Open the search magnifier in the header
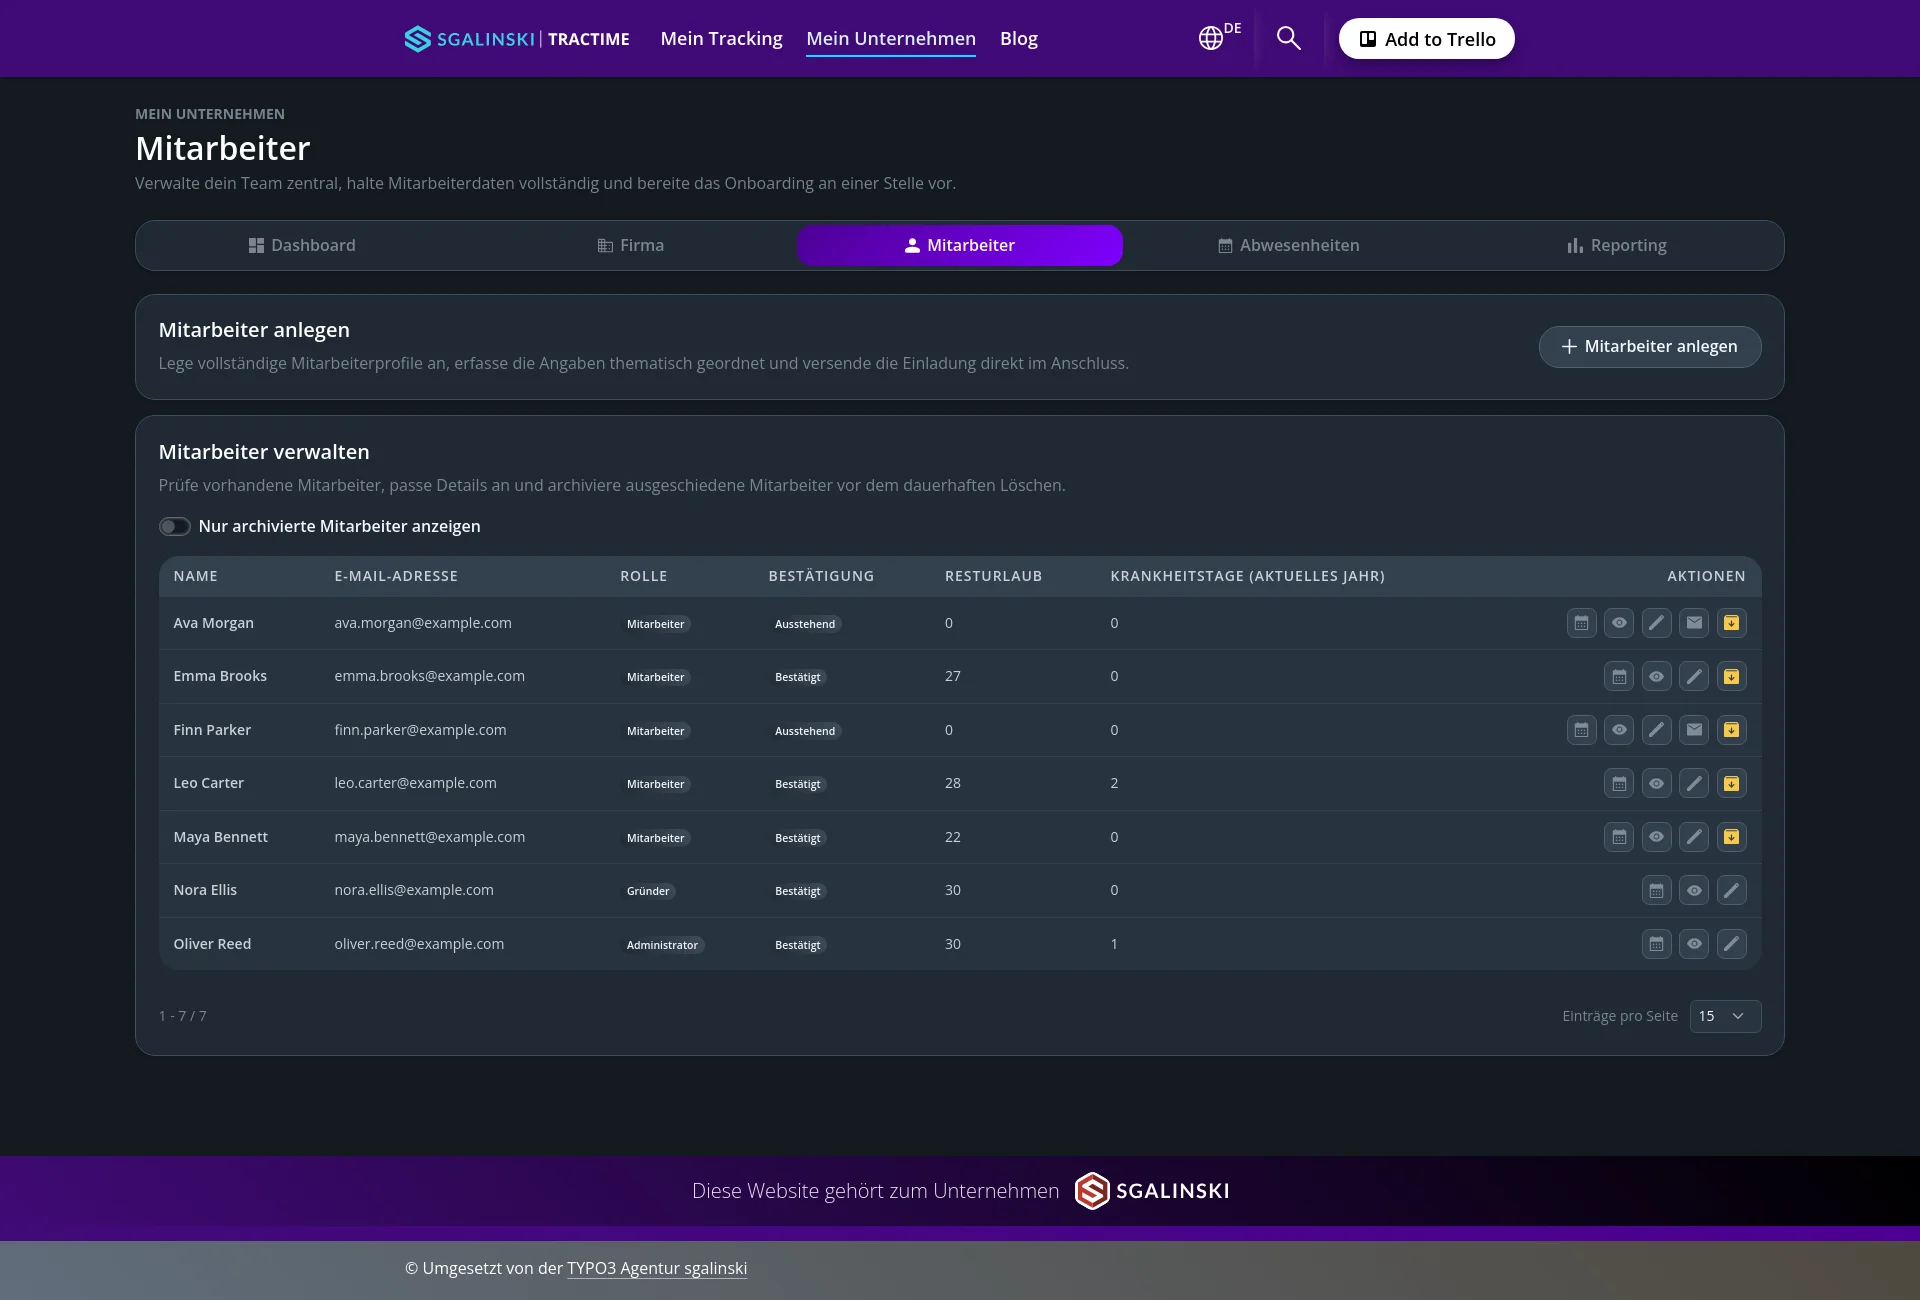The height and width of the screenshot is (1300, 1920). 1289,39
